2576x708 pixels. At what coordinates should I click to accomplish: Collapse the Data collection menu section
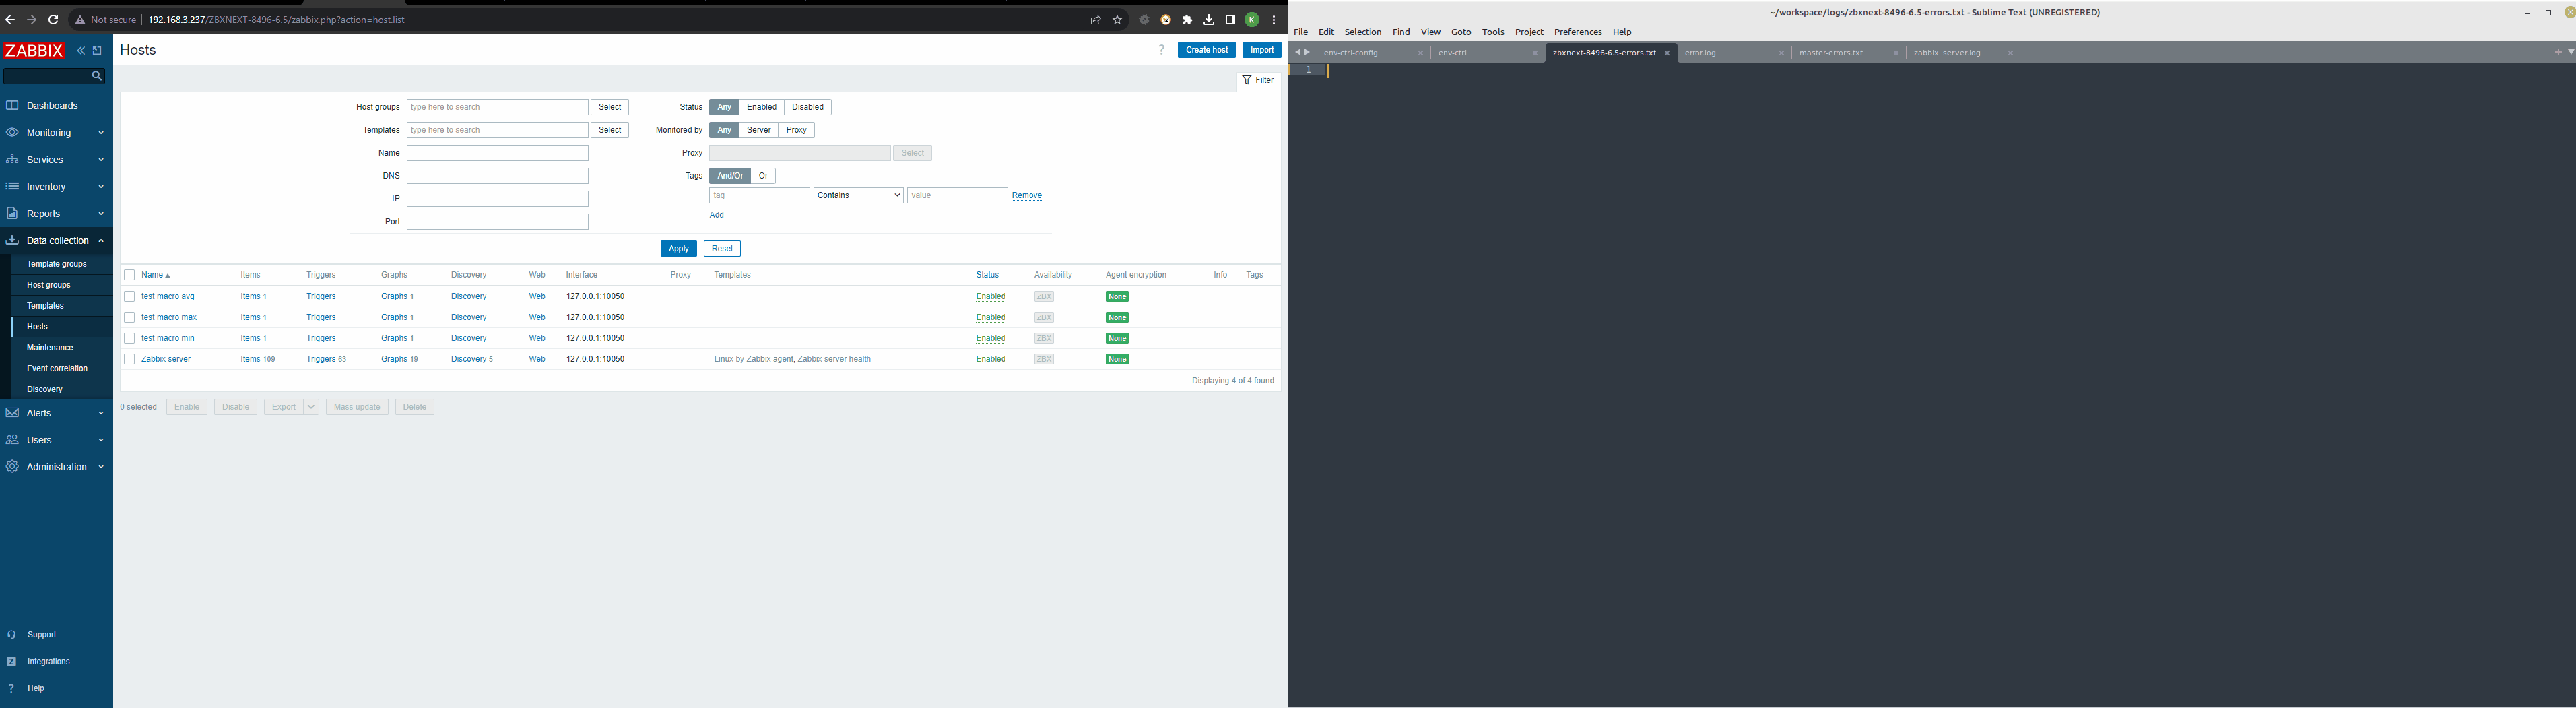(x=56, y=241)
